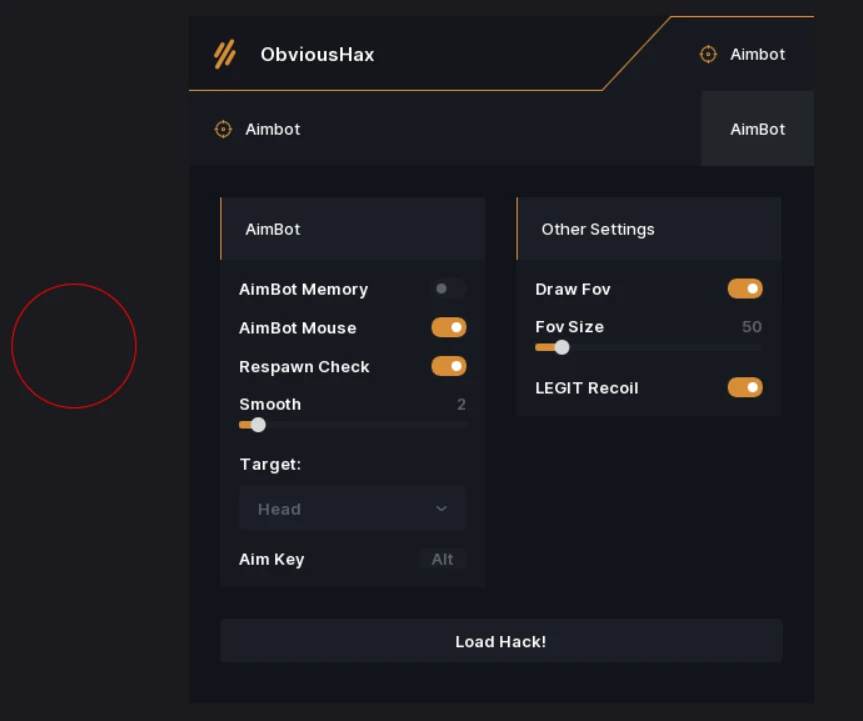
Task: Click the chevron arrow in the Target dropdown
Action: [x=441, y=509]
